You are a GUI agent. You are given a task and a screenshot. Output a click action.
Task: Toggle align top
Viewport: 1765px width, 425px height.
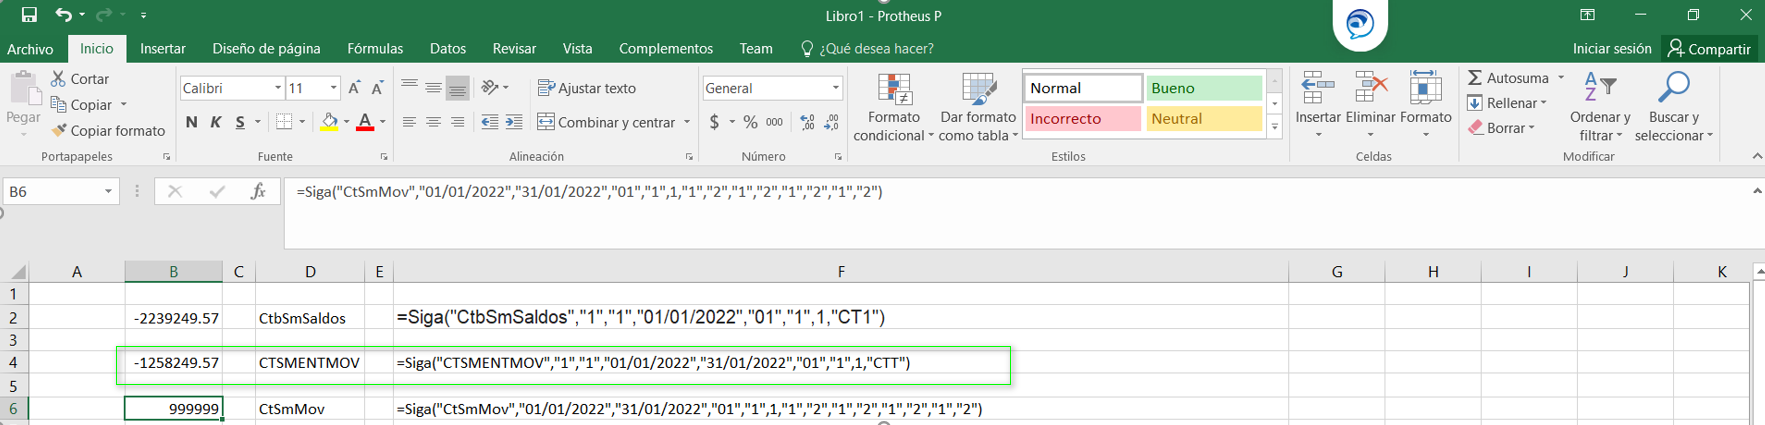[x=409, y=88]
